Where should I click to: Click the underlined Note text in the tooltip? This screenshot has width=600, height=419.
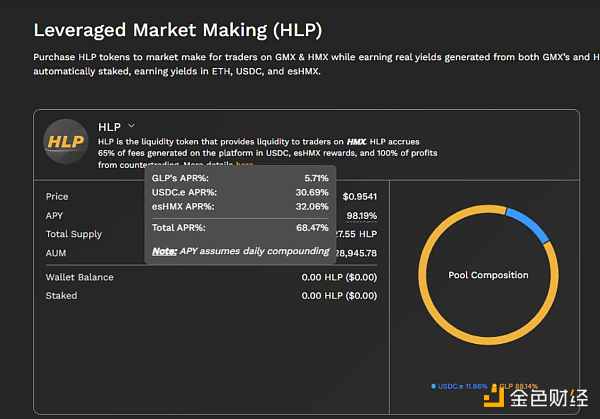click(x=164, y=251)
